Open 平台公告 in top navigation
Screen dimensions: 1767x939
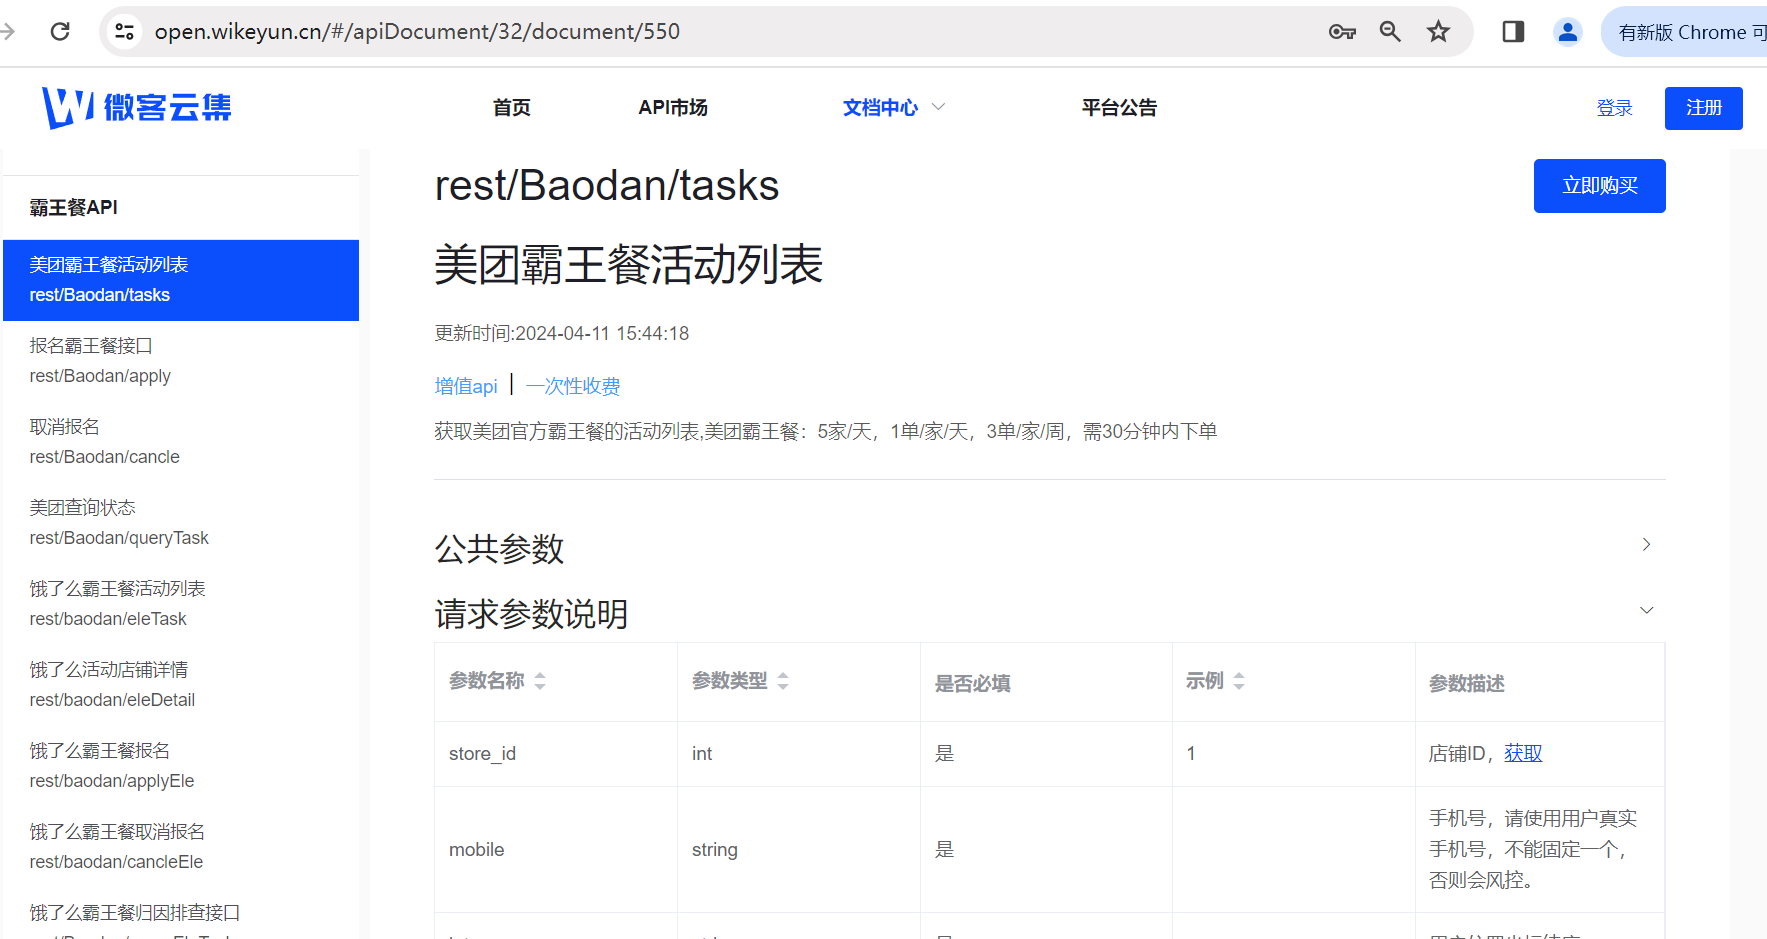[x=1119, y=107]
